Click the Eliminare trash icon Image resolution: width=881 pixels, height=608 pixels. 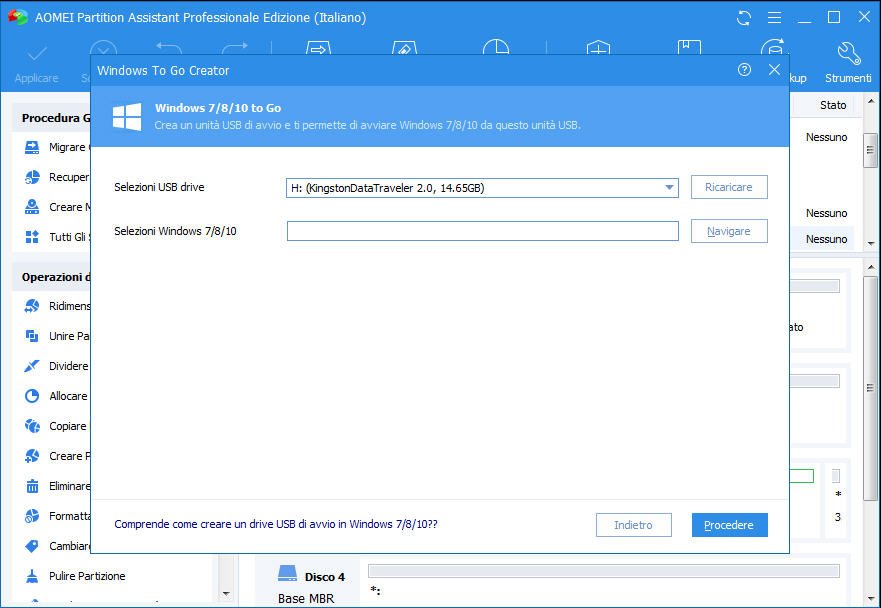point(33,486)
